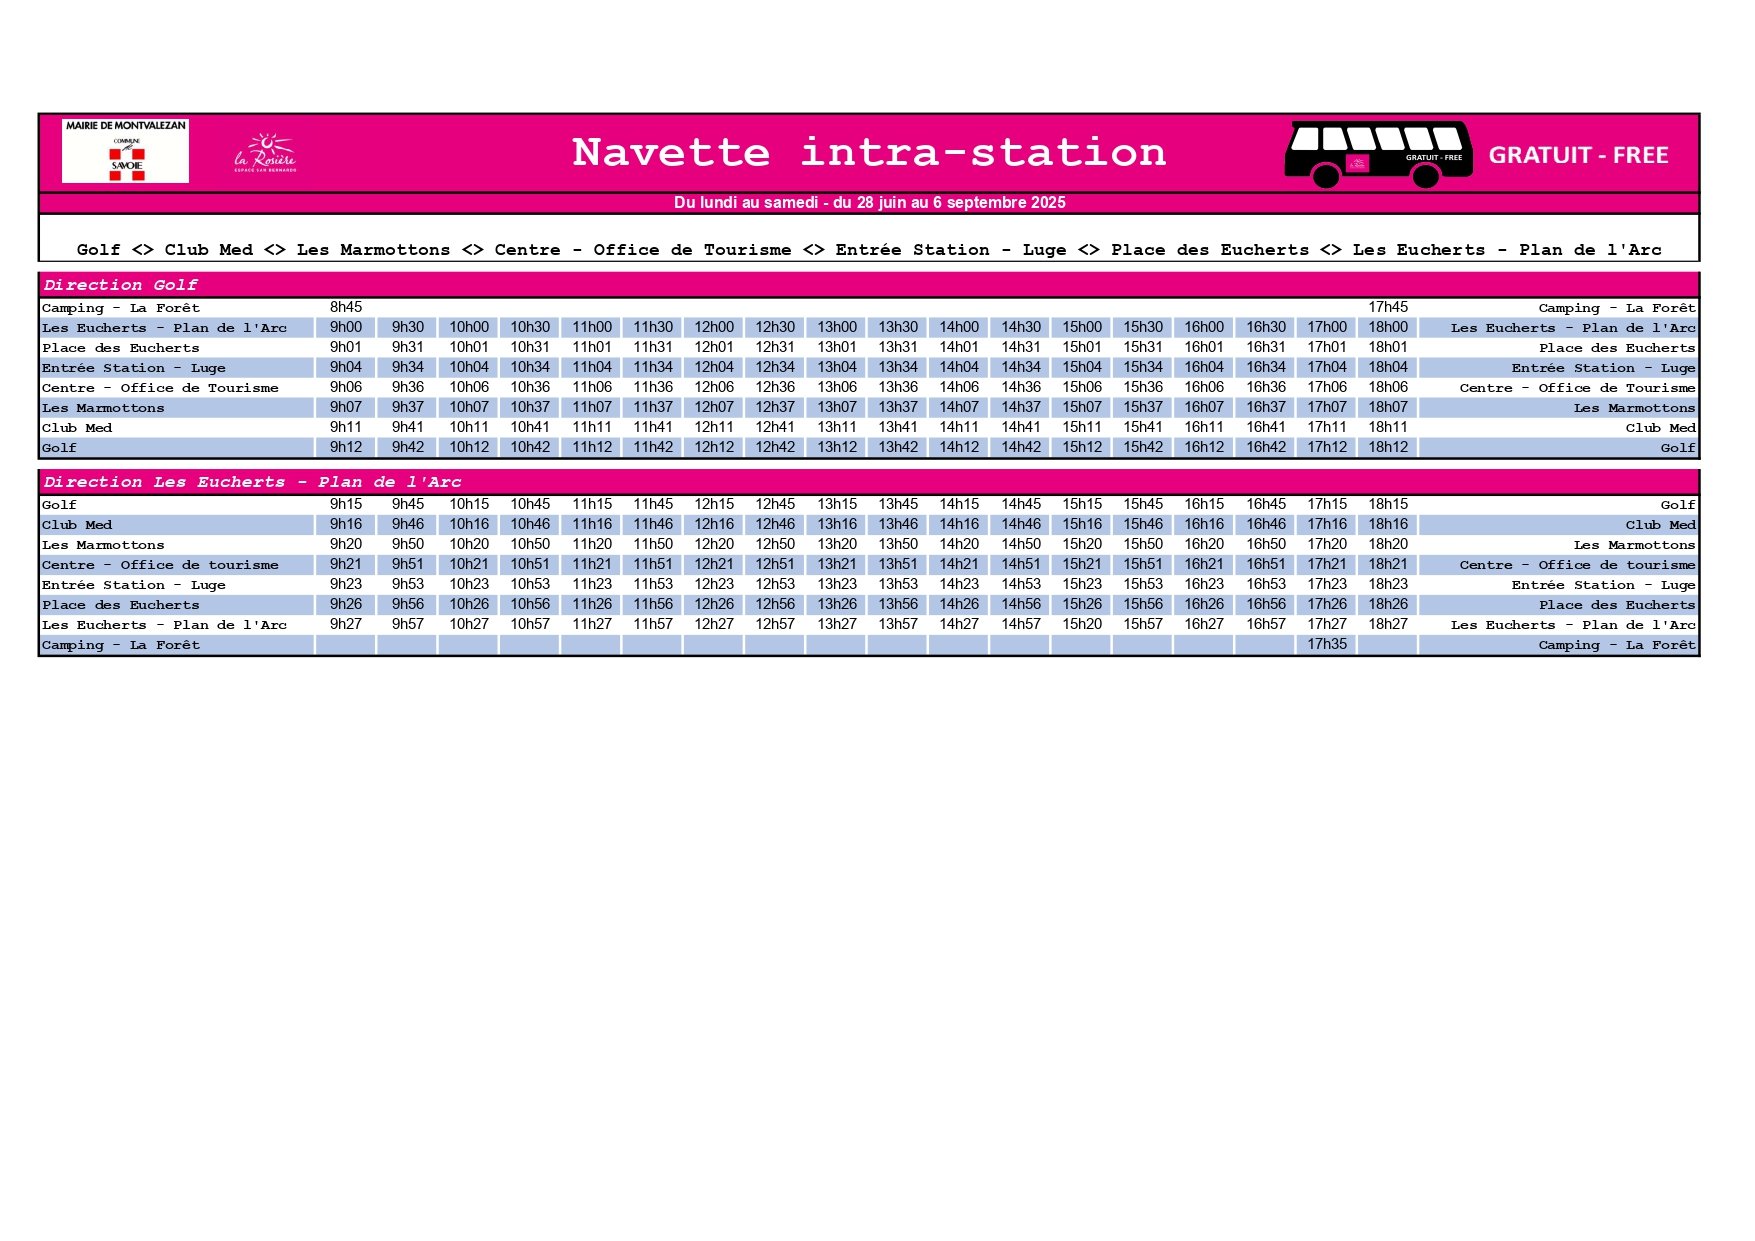Select the 11h56 cell
The height and width of the screenshot is (1241, 1755).
pyautogui.click(x=653, y=604)
